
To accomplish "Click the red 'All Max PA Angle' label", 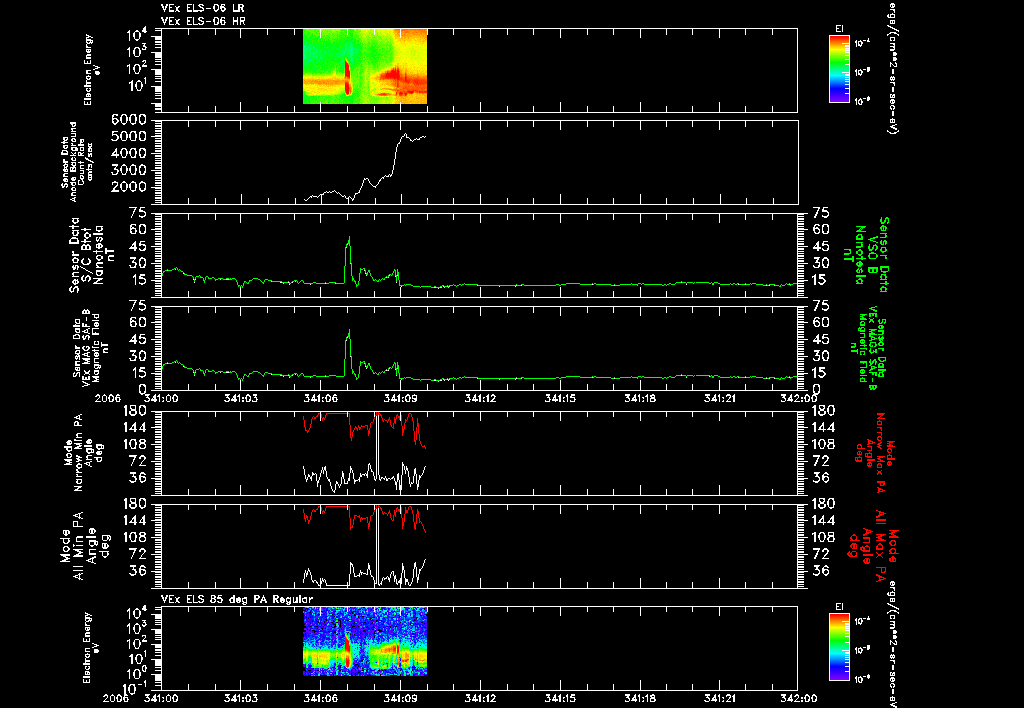I will [872, 545].
